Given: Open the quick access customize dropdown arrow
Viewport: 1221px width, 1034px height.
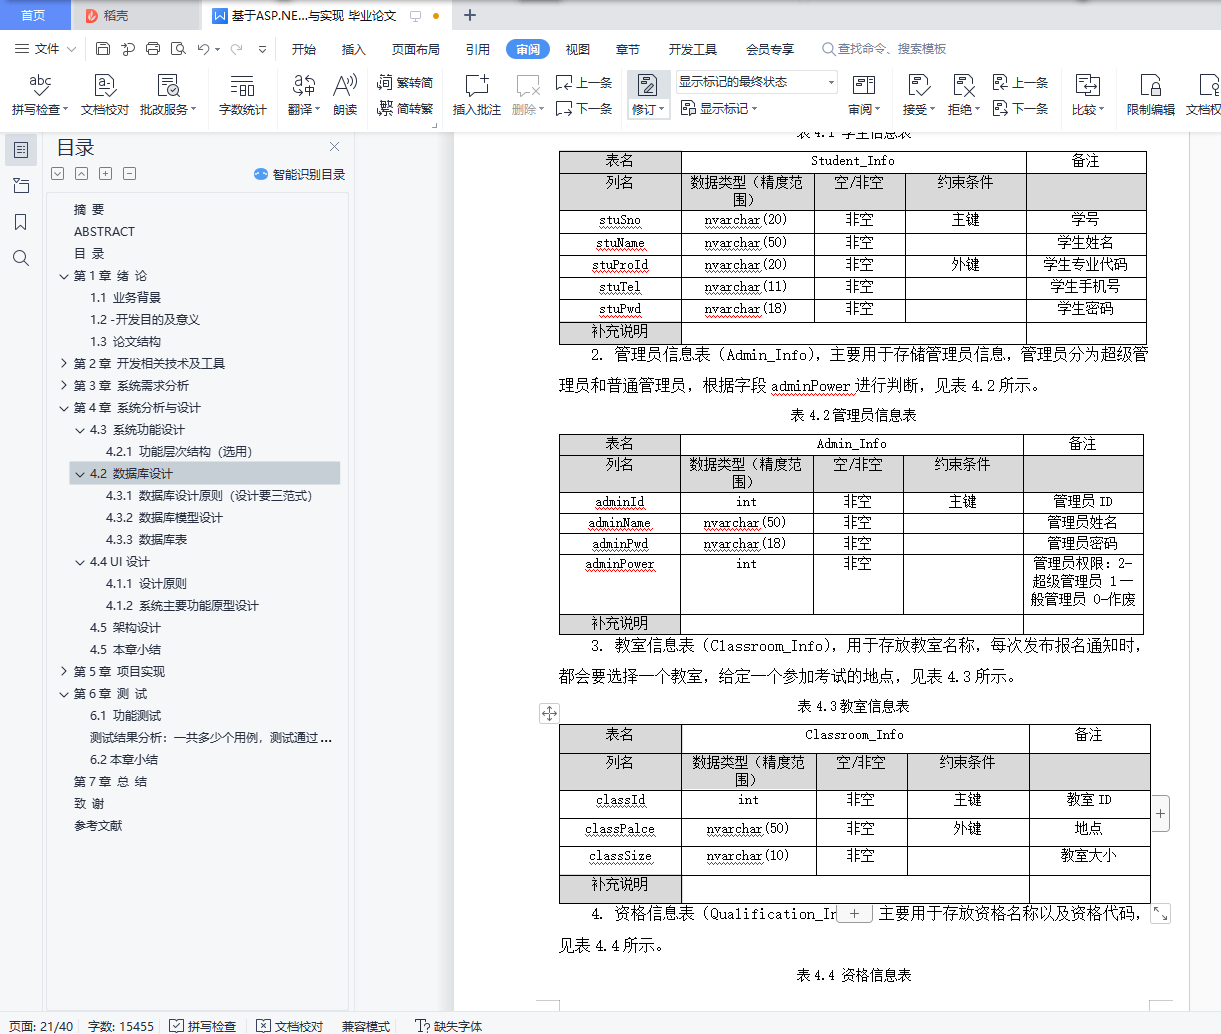Looking at the screenshot, I should click(263, 48).
